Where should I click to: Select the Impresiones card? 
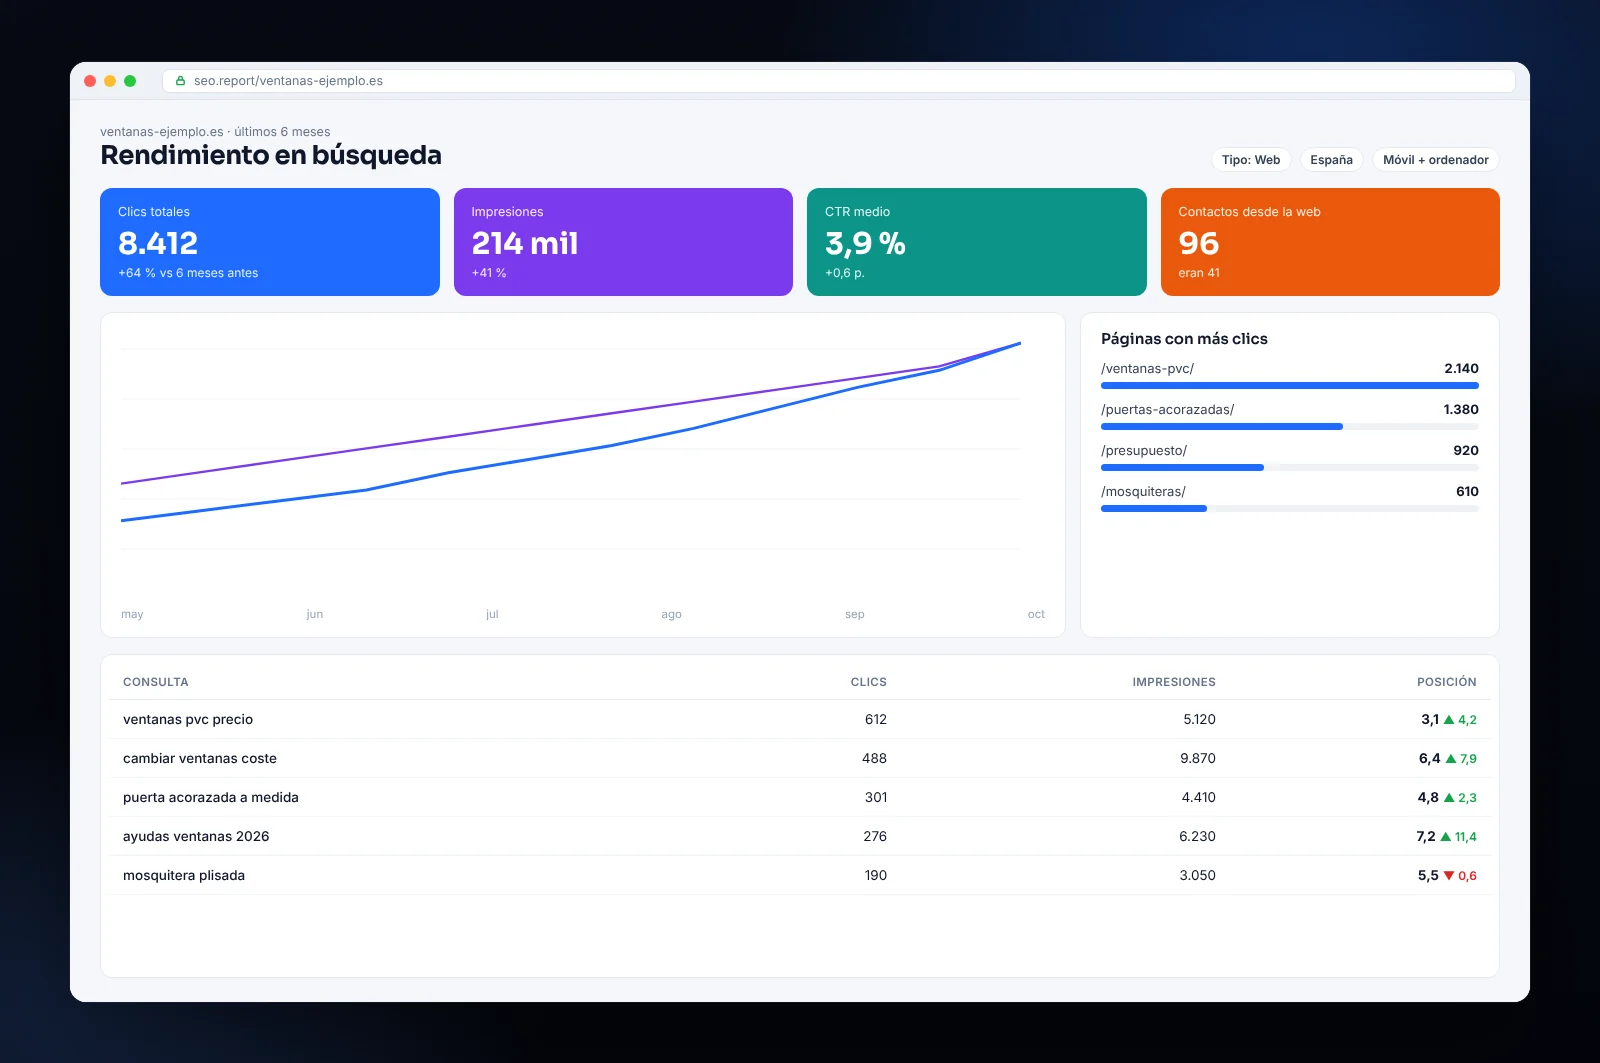tap(623, 242)
